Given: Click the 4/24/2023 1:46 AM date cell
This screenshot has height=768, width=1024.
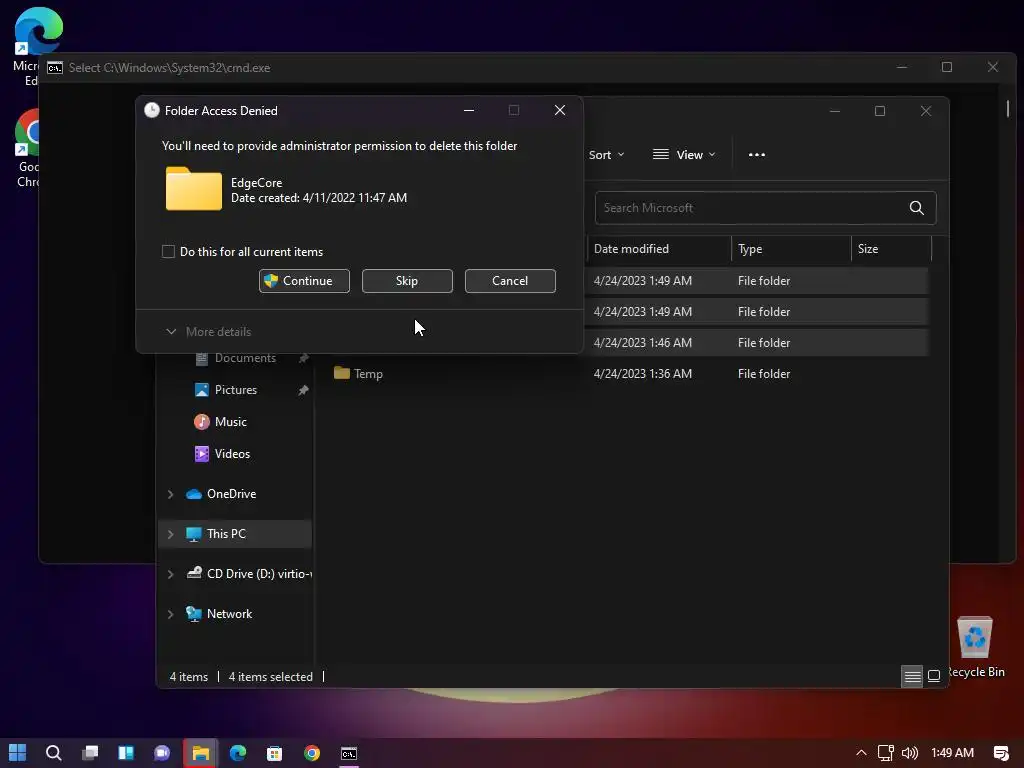Looking at the screenshot, I should 643,343.
